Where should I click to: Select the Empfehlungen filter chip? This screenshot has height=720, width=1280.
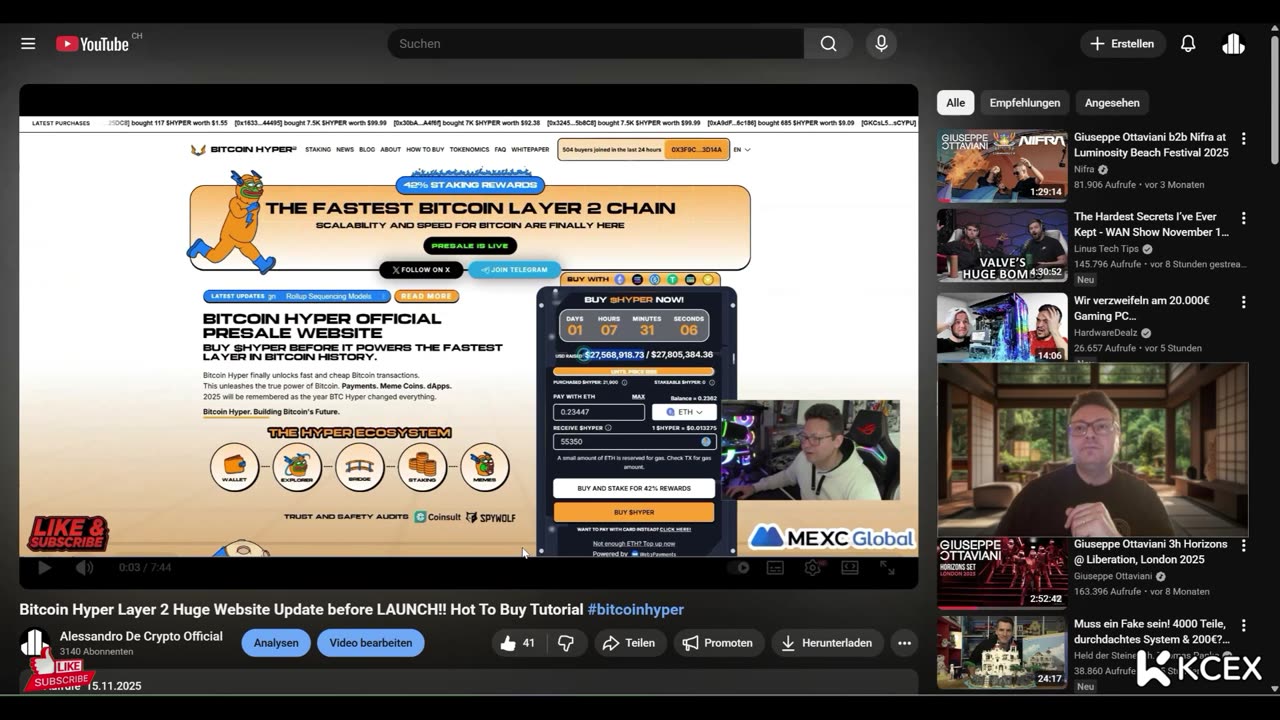tap(1025, 102)
